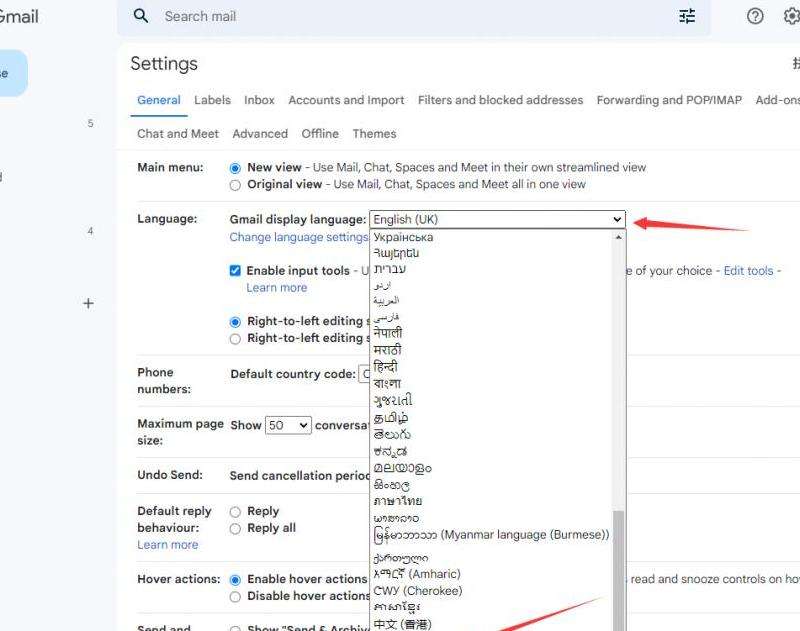Select Reply default behaviour
The height and width of the screenshot is (631, 800).
point(235,512)
